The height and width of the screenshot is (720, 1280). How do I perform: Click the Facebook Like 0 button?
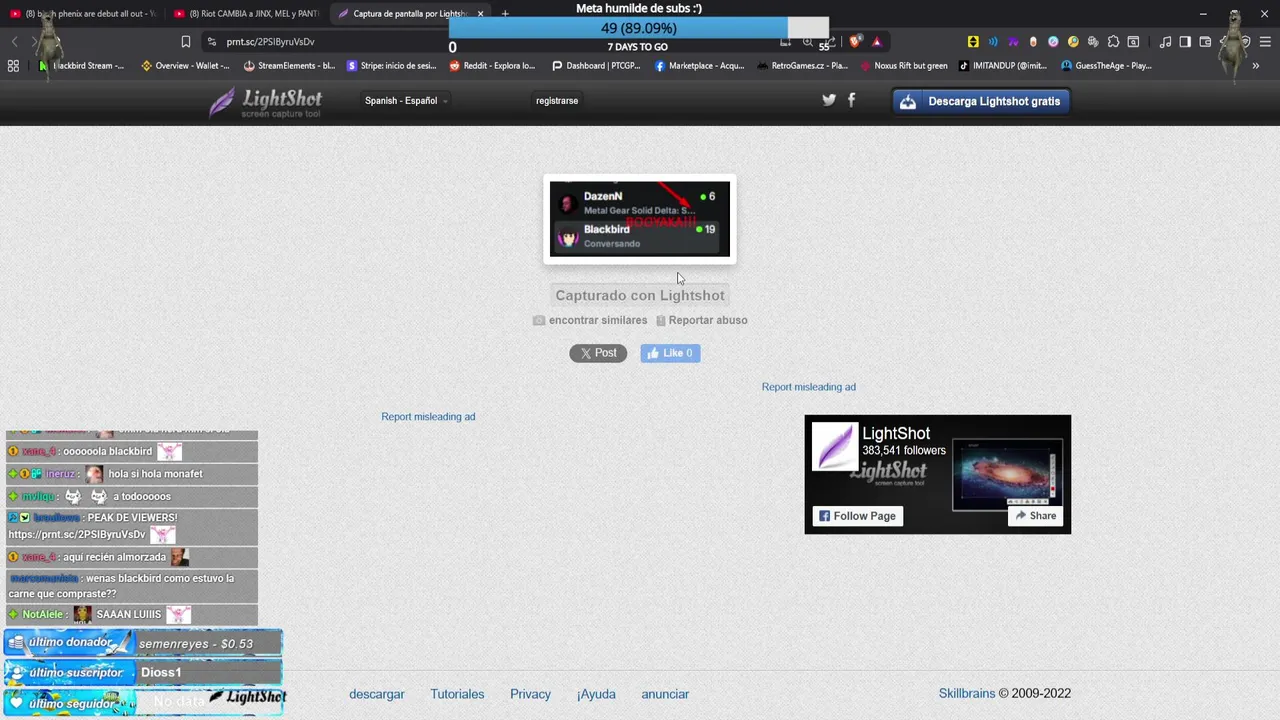(x=670, y=353)
